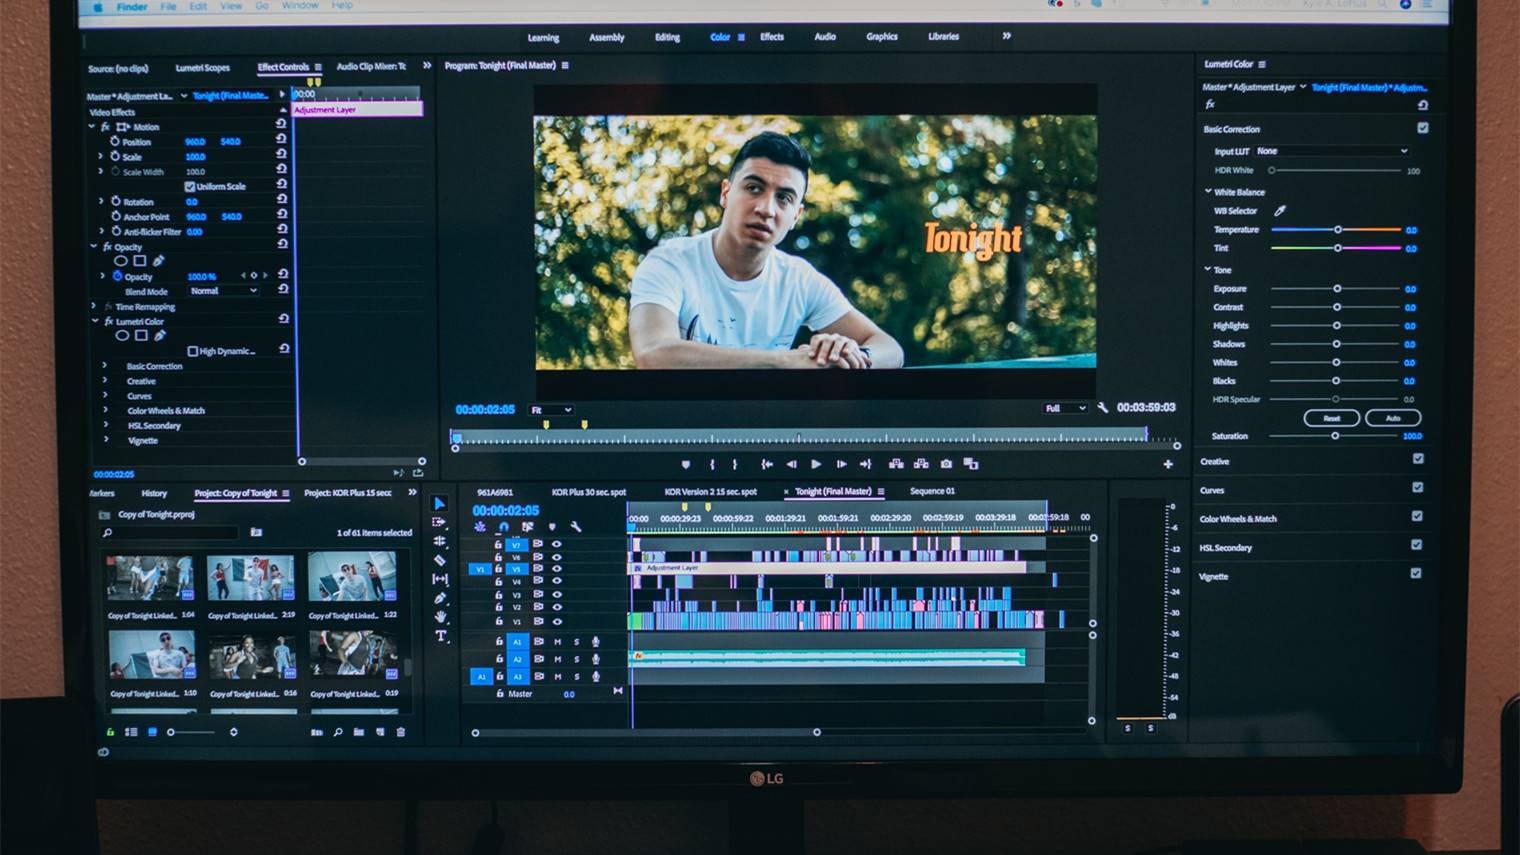Viewport: 1520px width, 855px height.
Task: Click the New Bin folder icon in Project
Action: pyautogui.click(x=359, y=732)
